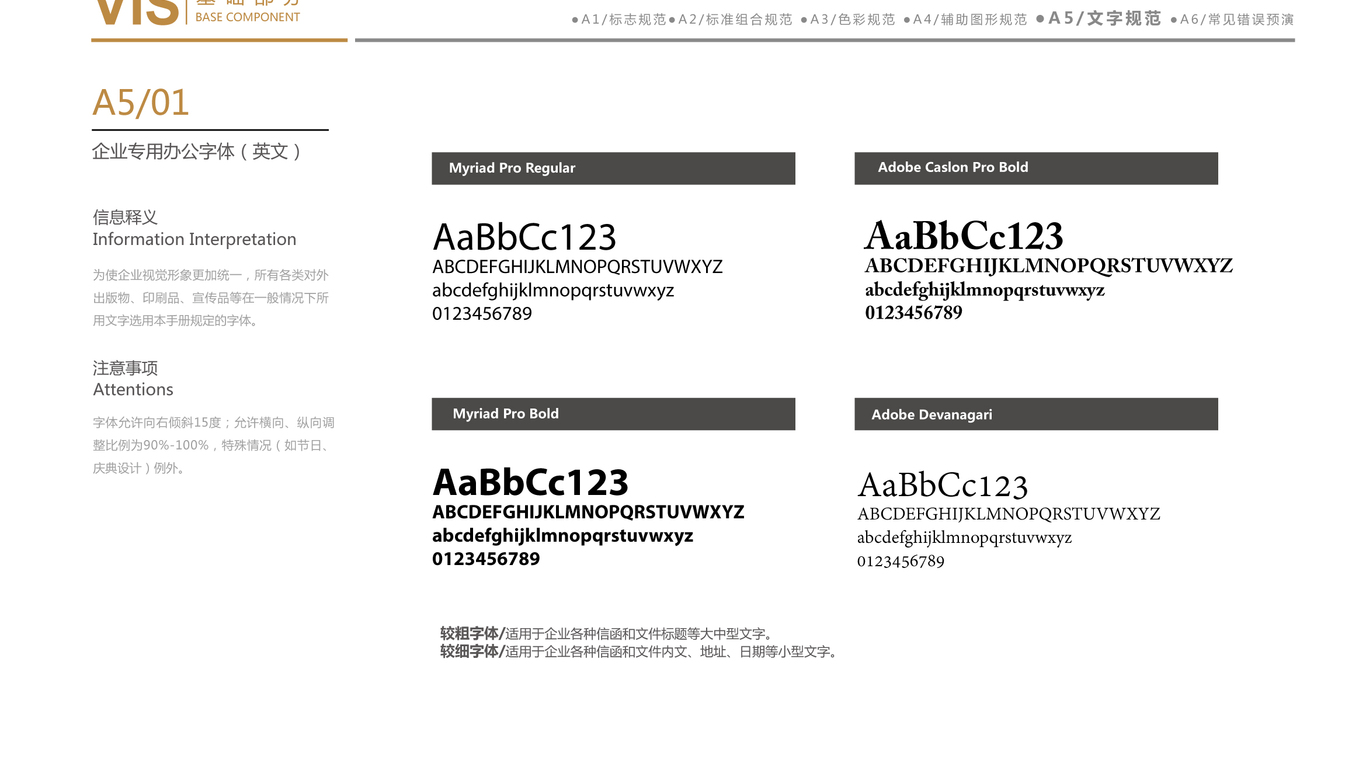Screen dimensions: 1366x768
Task: Click the uppercase alphabet under Myriad Pro Bold
Action: (x=588, y=512)
